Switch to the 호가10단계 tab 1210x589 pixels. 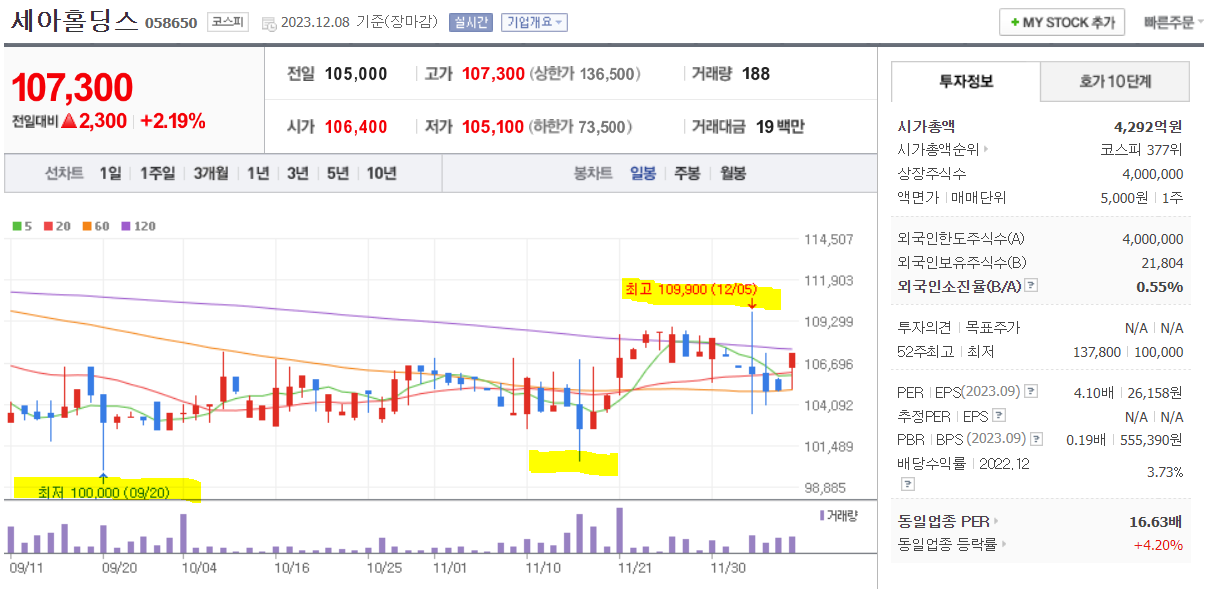pos(1115,81)
